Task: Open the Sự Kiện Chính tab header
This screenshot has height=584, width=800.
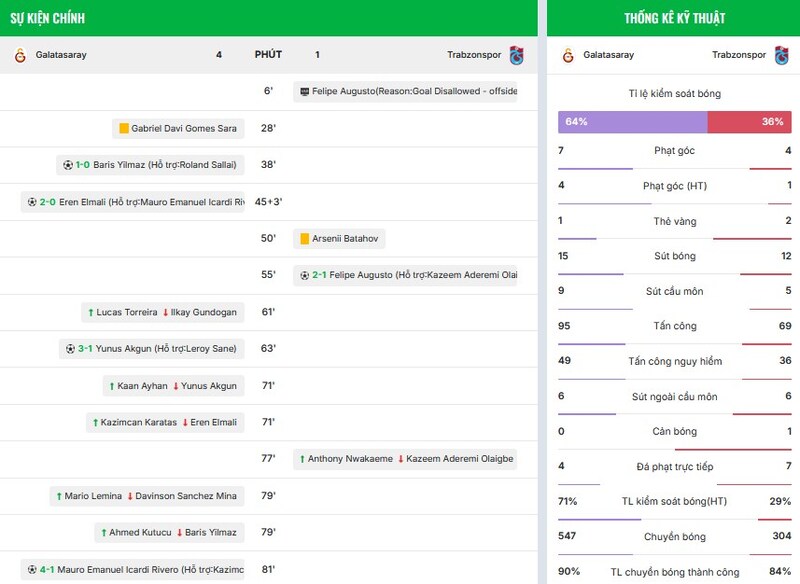Action: 48,18
